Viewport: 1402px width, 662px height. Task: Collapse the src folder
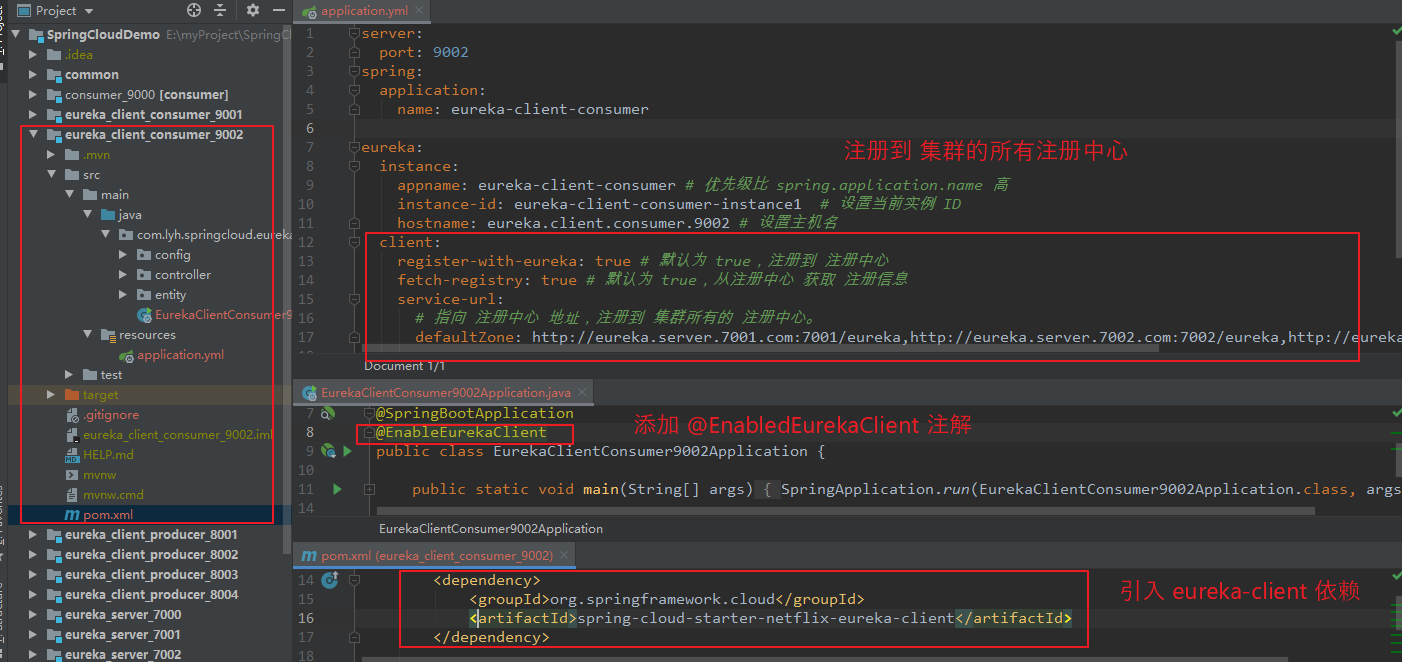(x=51, y=175)
